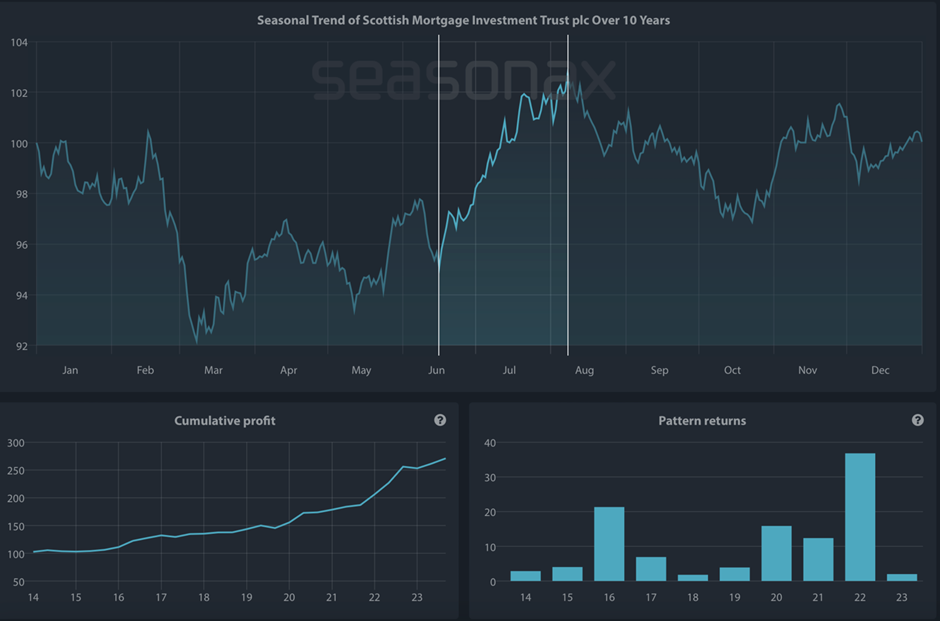Click the Feb label on the seasonal axis
Viewport: 940px width, 621px height.
pyautogui.click(x=145, y=370)
